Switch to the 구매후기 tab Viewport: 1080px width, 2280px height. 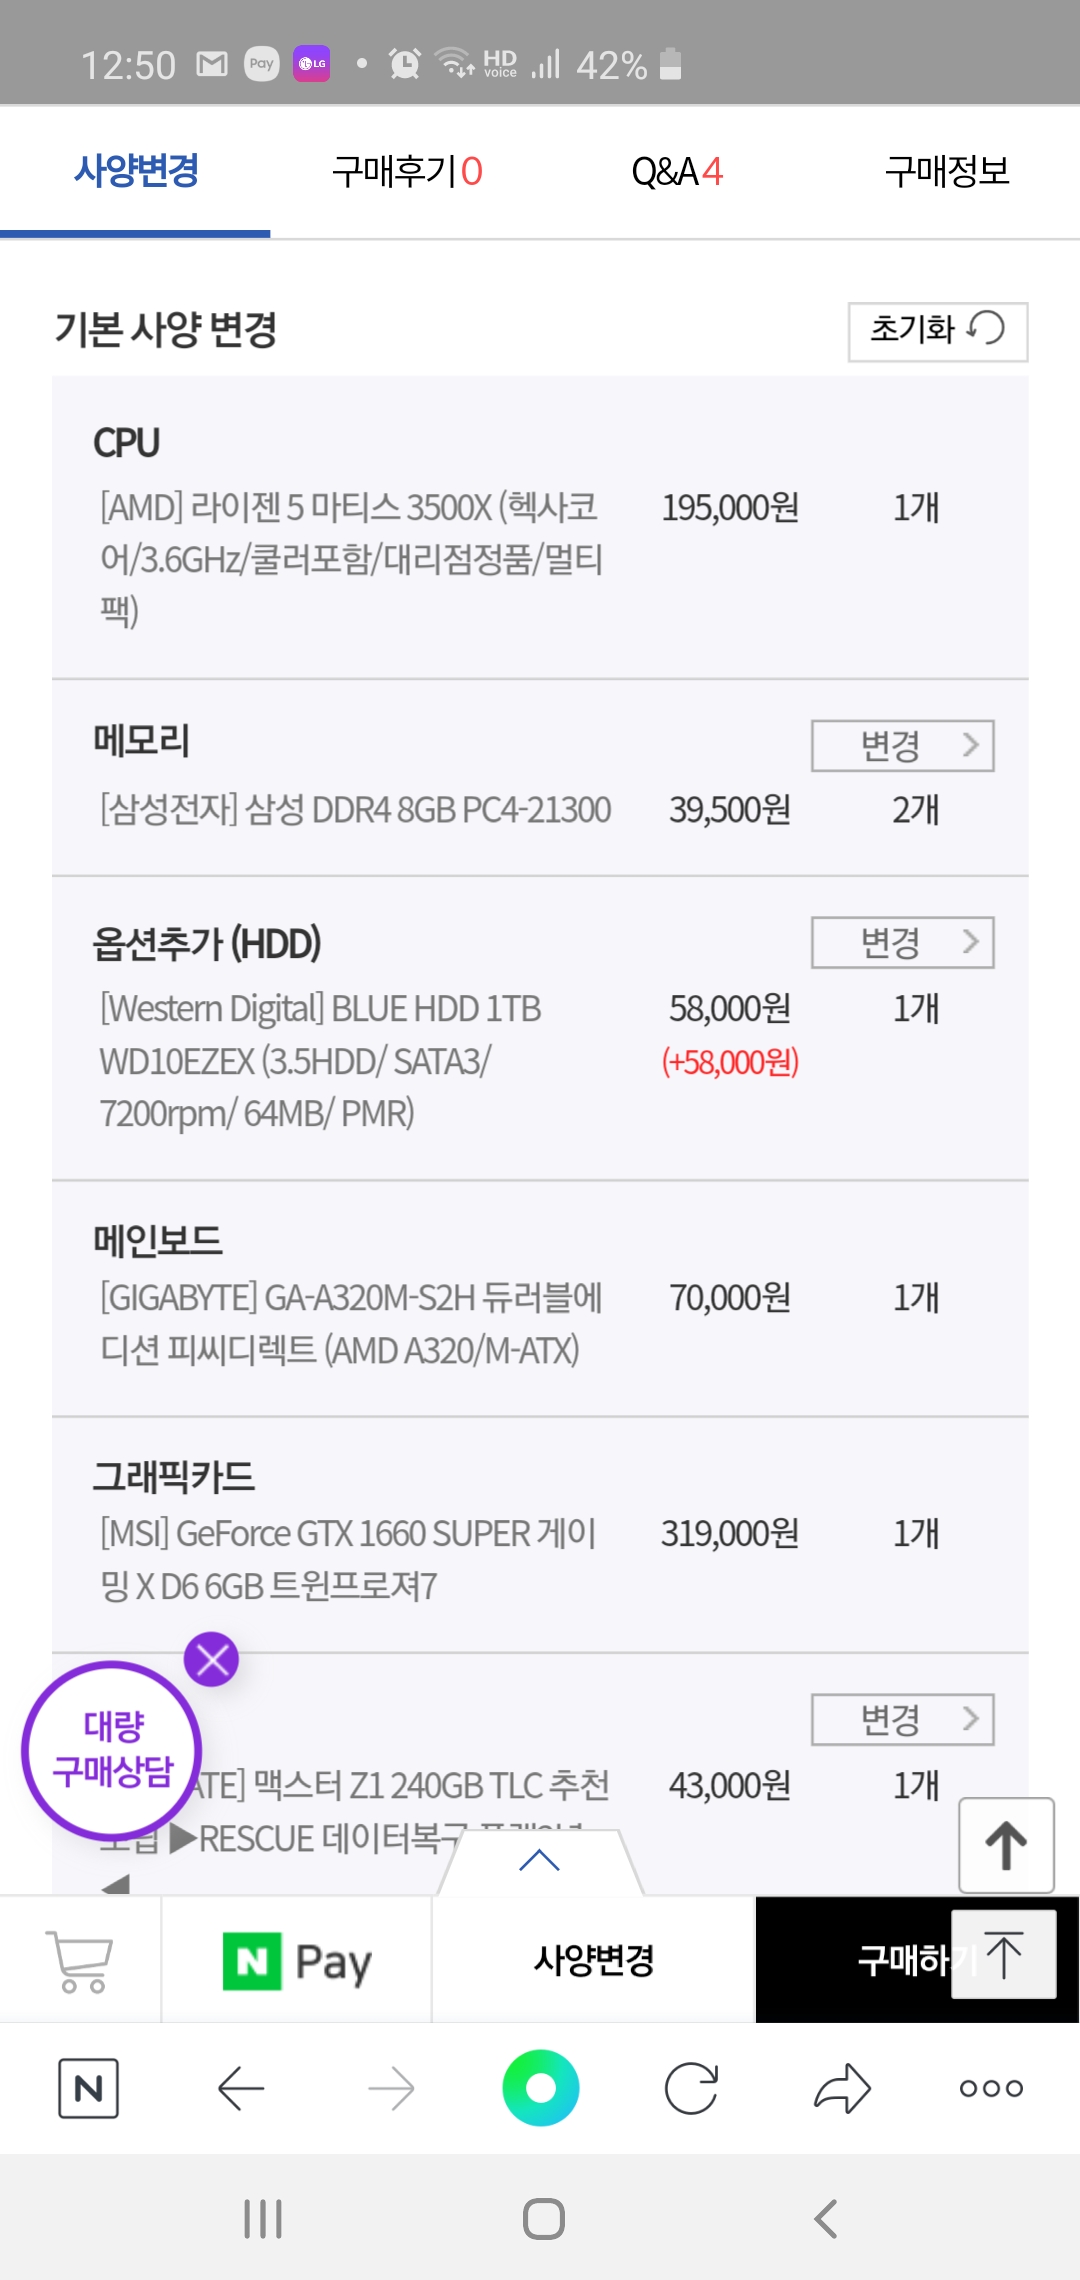click(407, 172)
